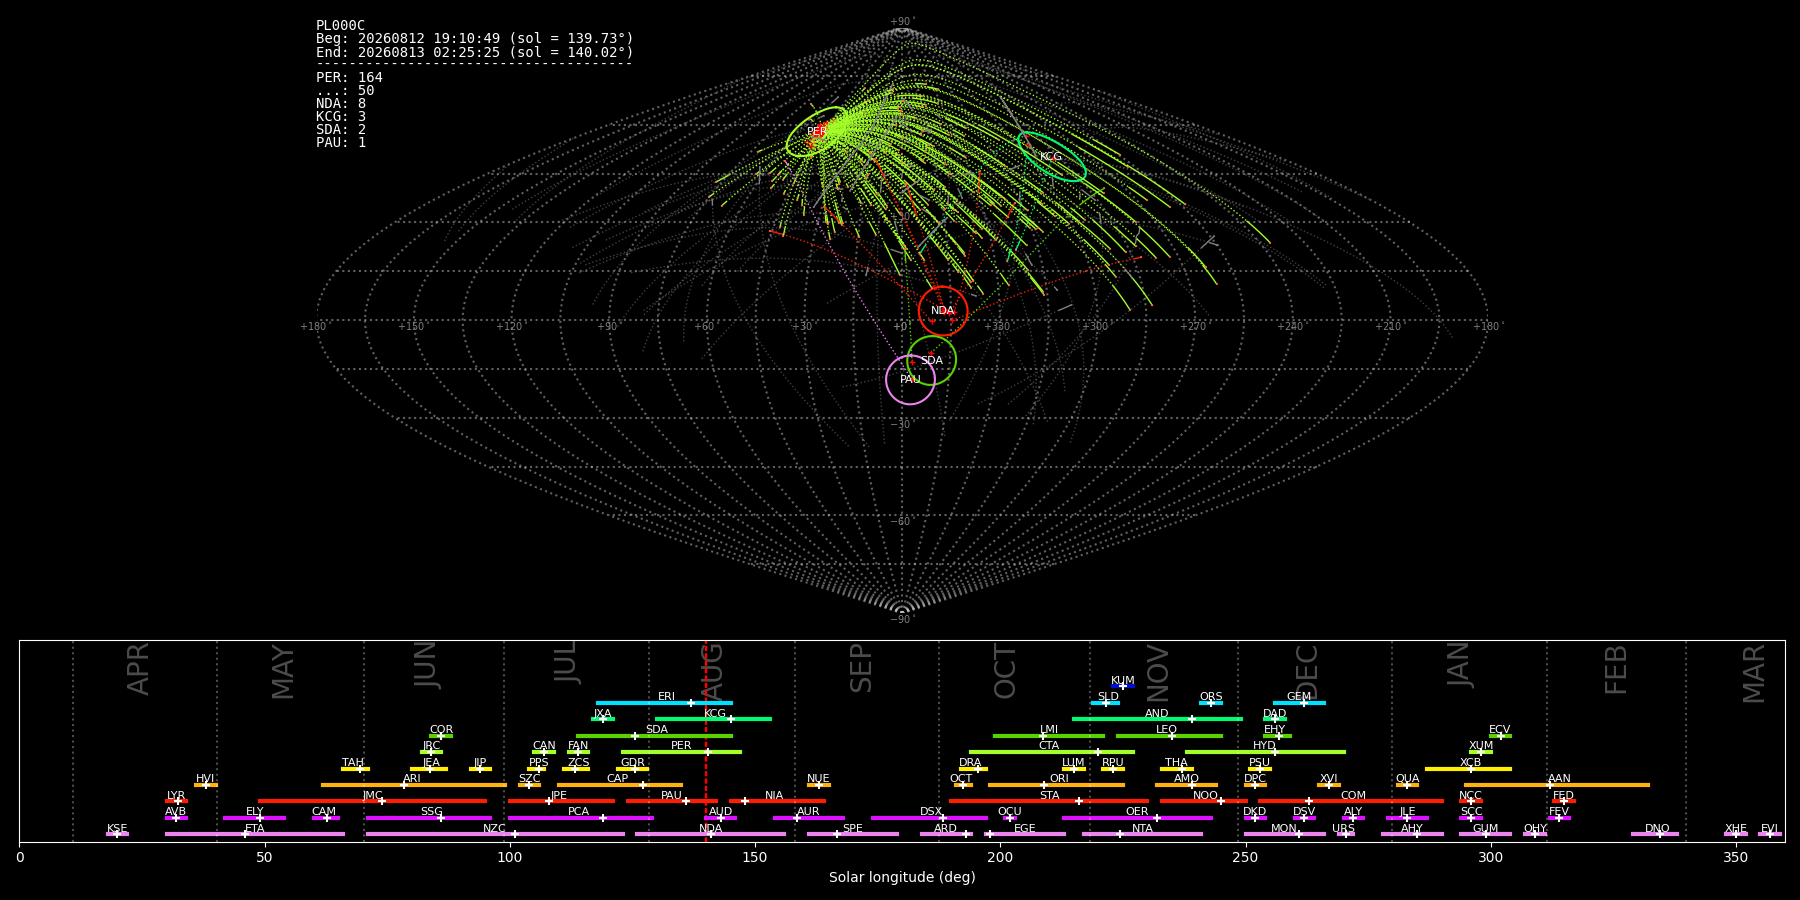Click the pink PAU radiant circle

(910, 379)
